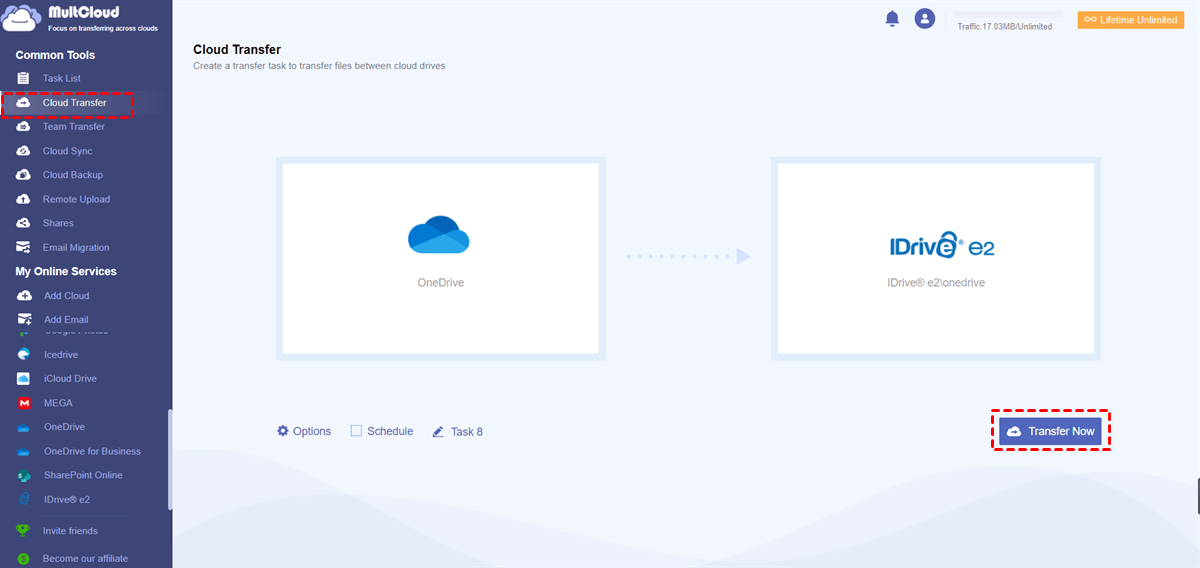1200x568 pixels.
Task: Select OneDrive source box
Action: (x=441, y=258)
